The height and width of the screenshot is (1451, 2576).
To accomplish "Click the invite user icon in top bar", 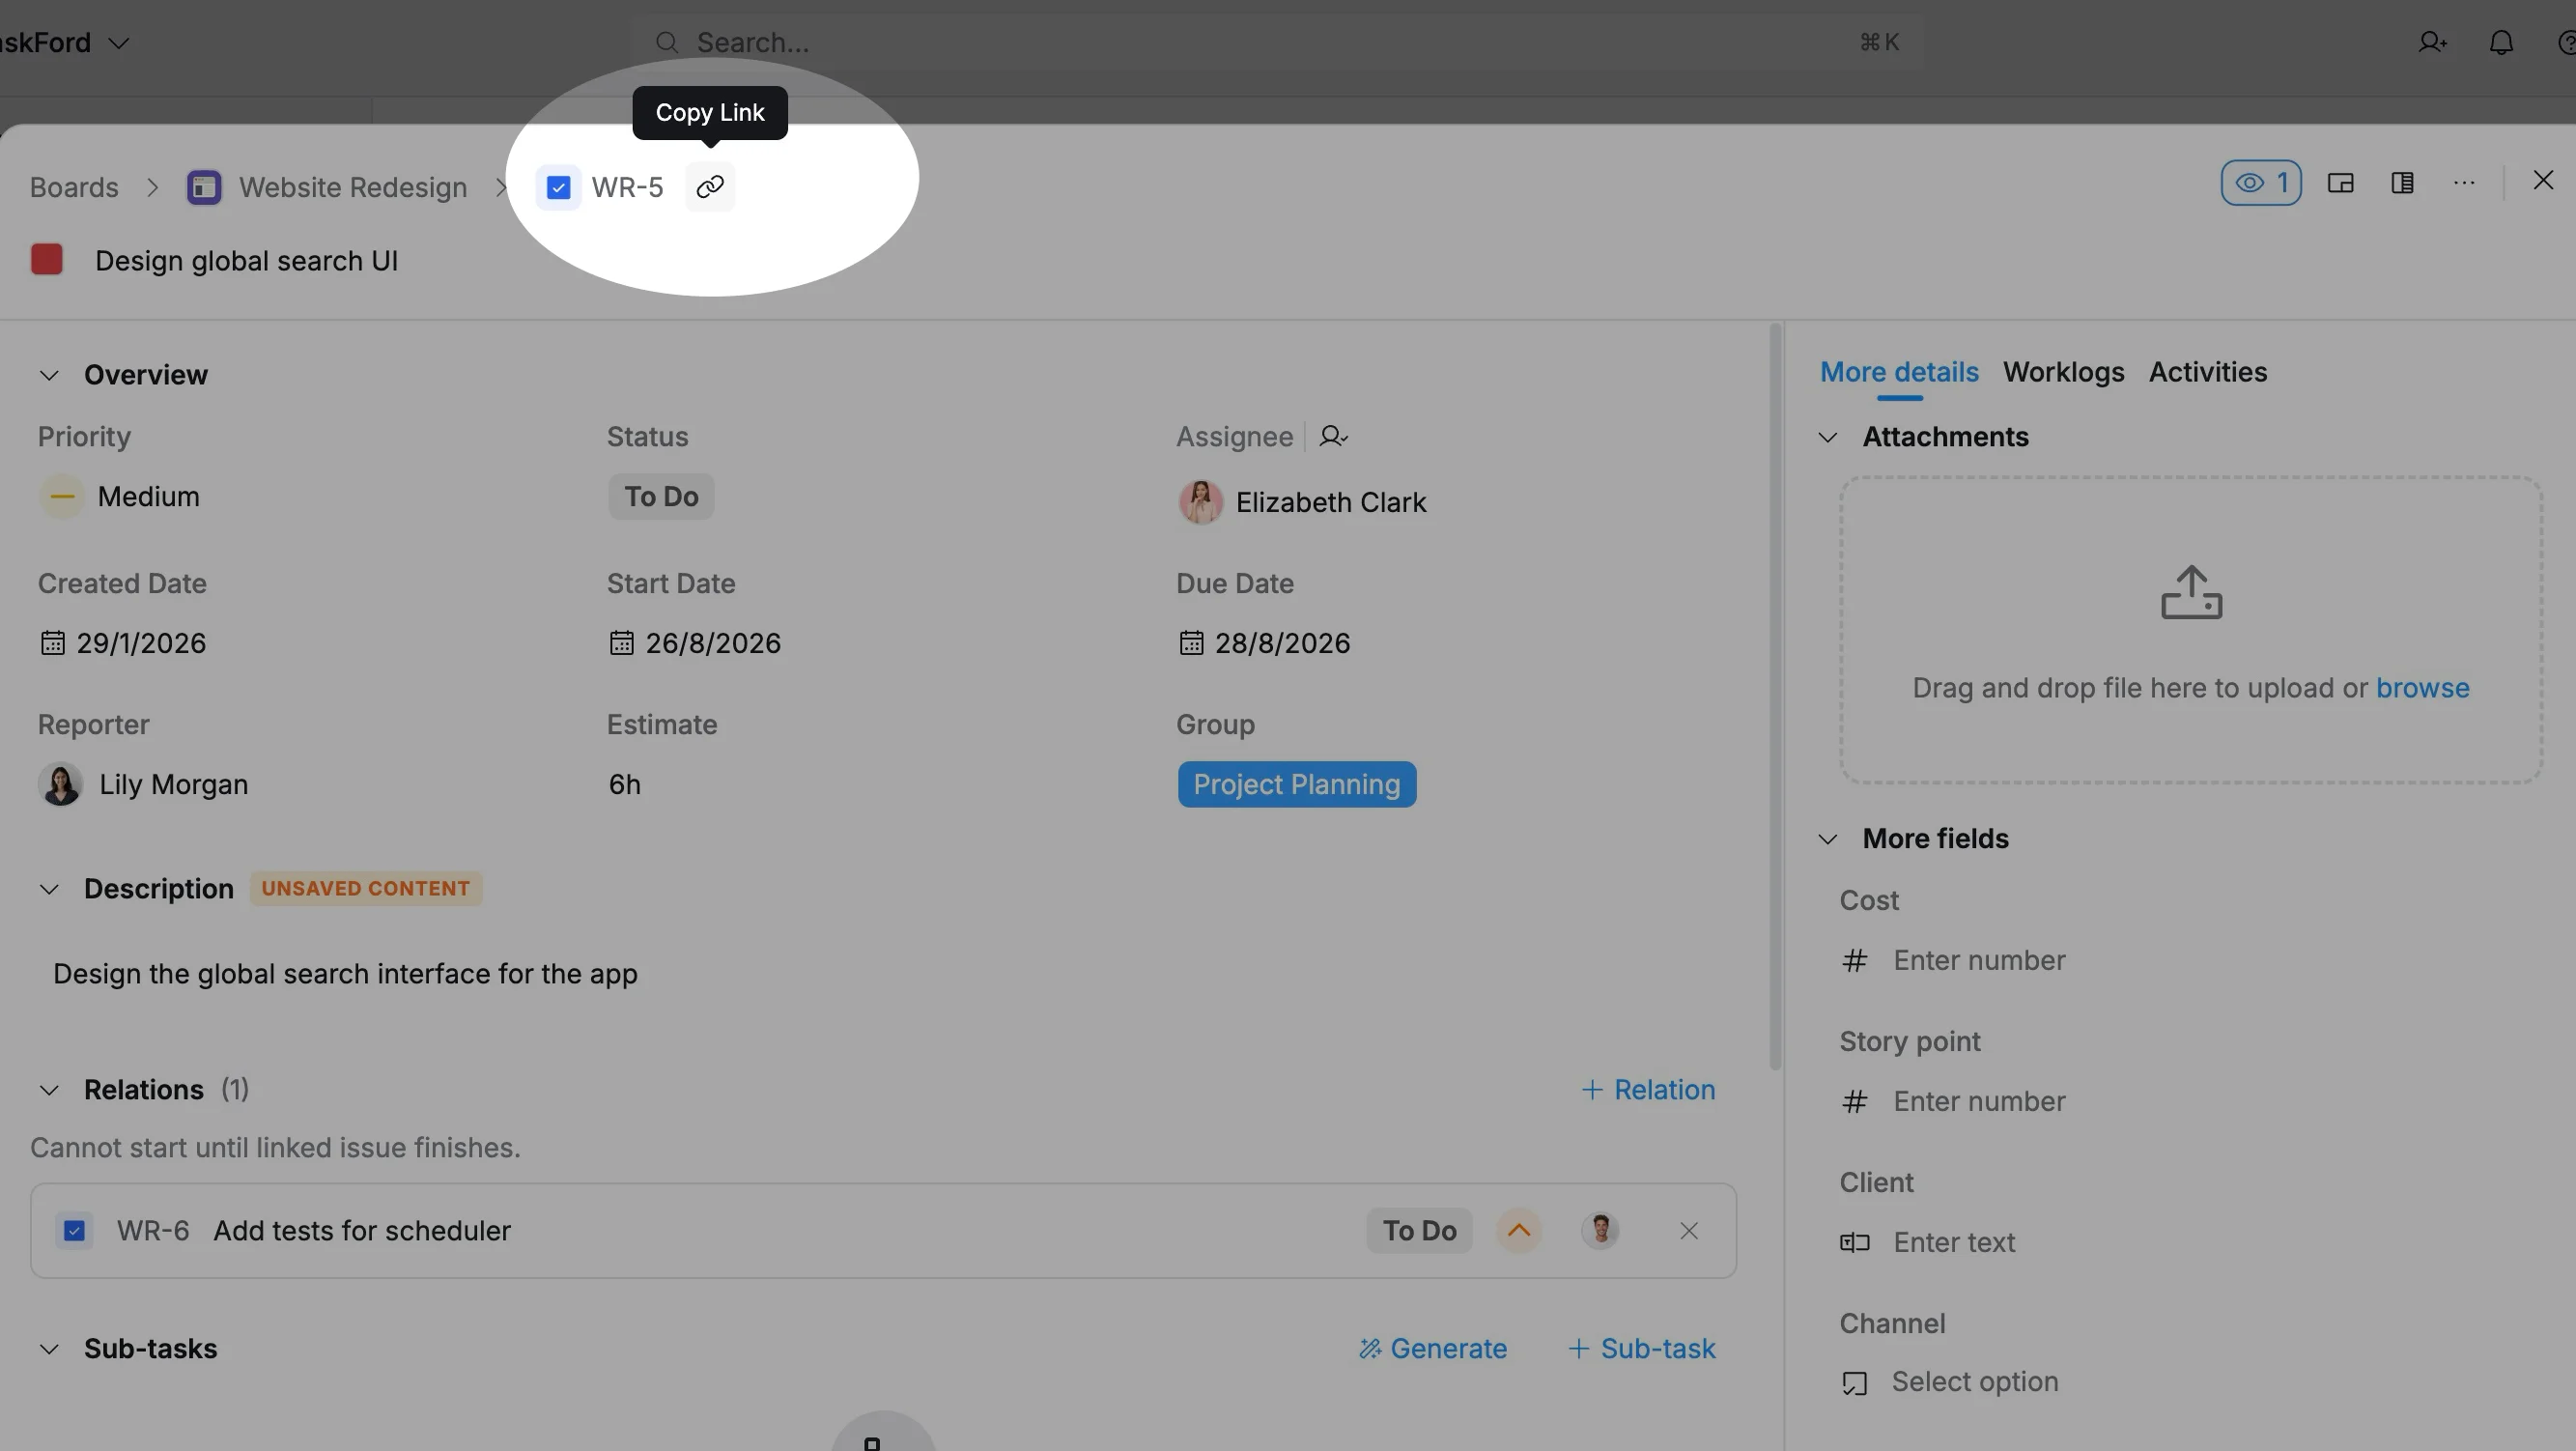I will [x=2432, y=42].
